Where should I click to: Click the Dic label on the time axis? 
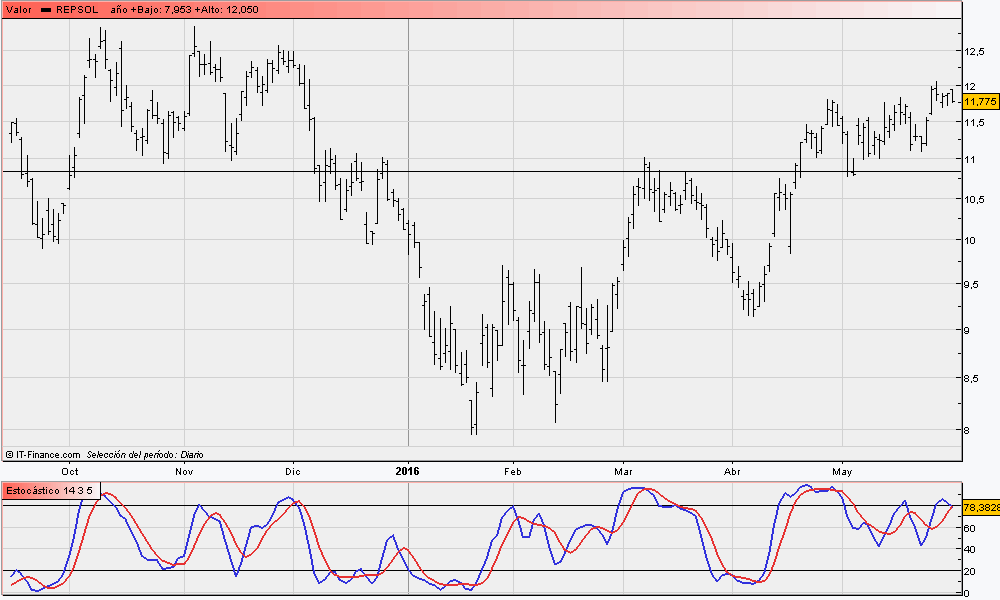293,470
